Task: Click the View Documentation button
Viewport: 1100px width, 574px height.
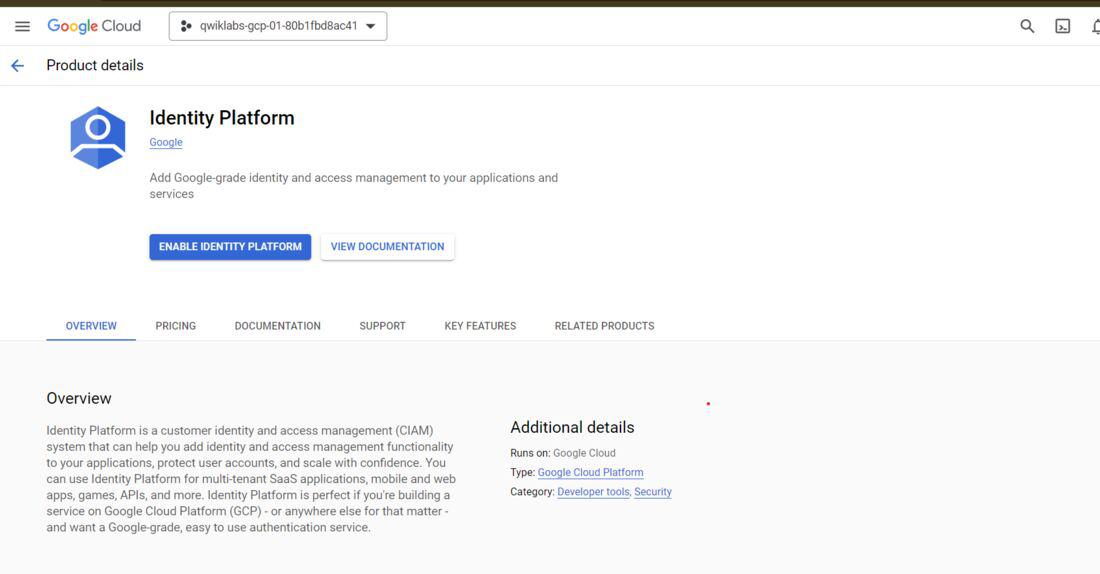Action: pyautogui.click(x=387, y=247)
